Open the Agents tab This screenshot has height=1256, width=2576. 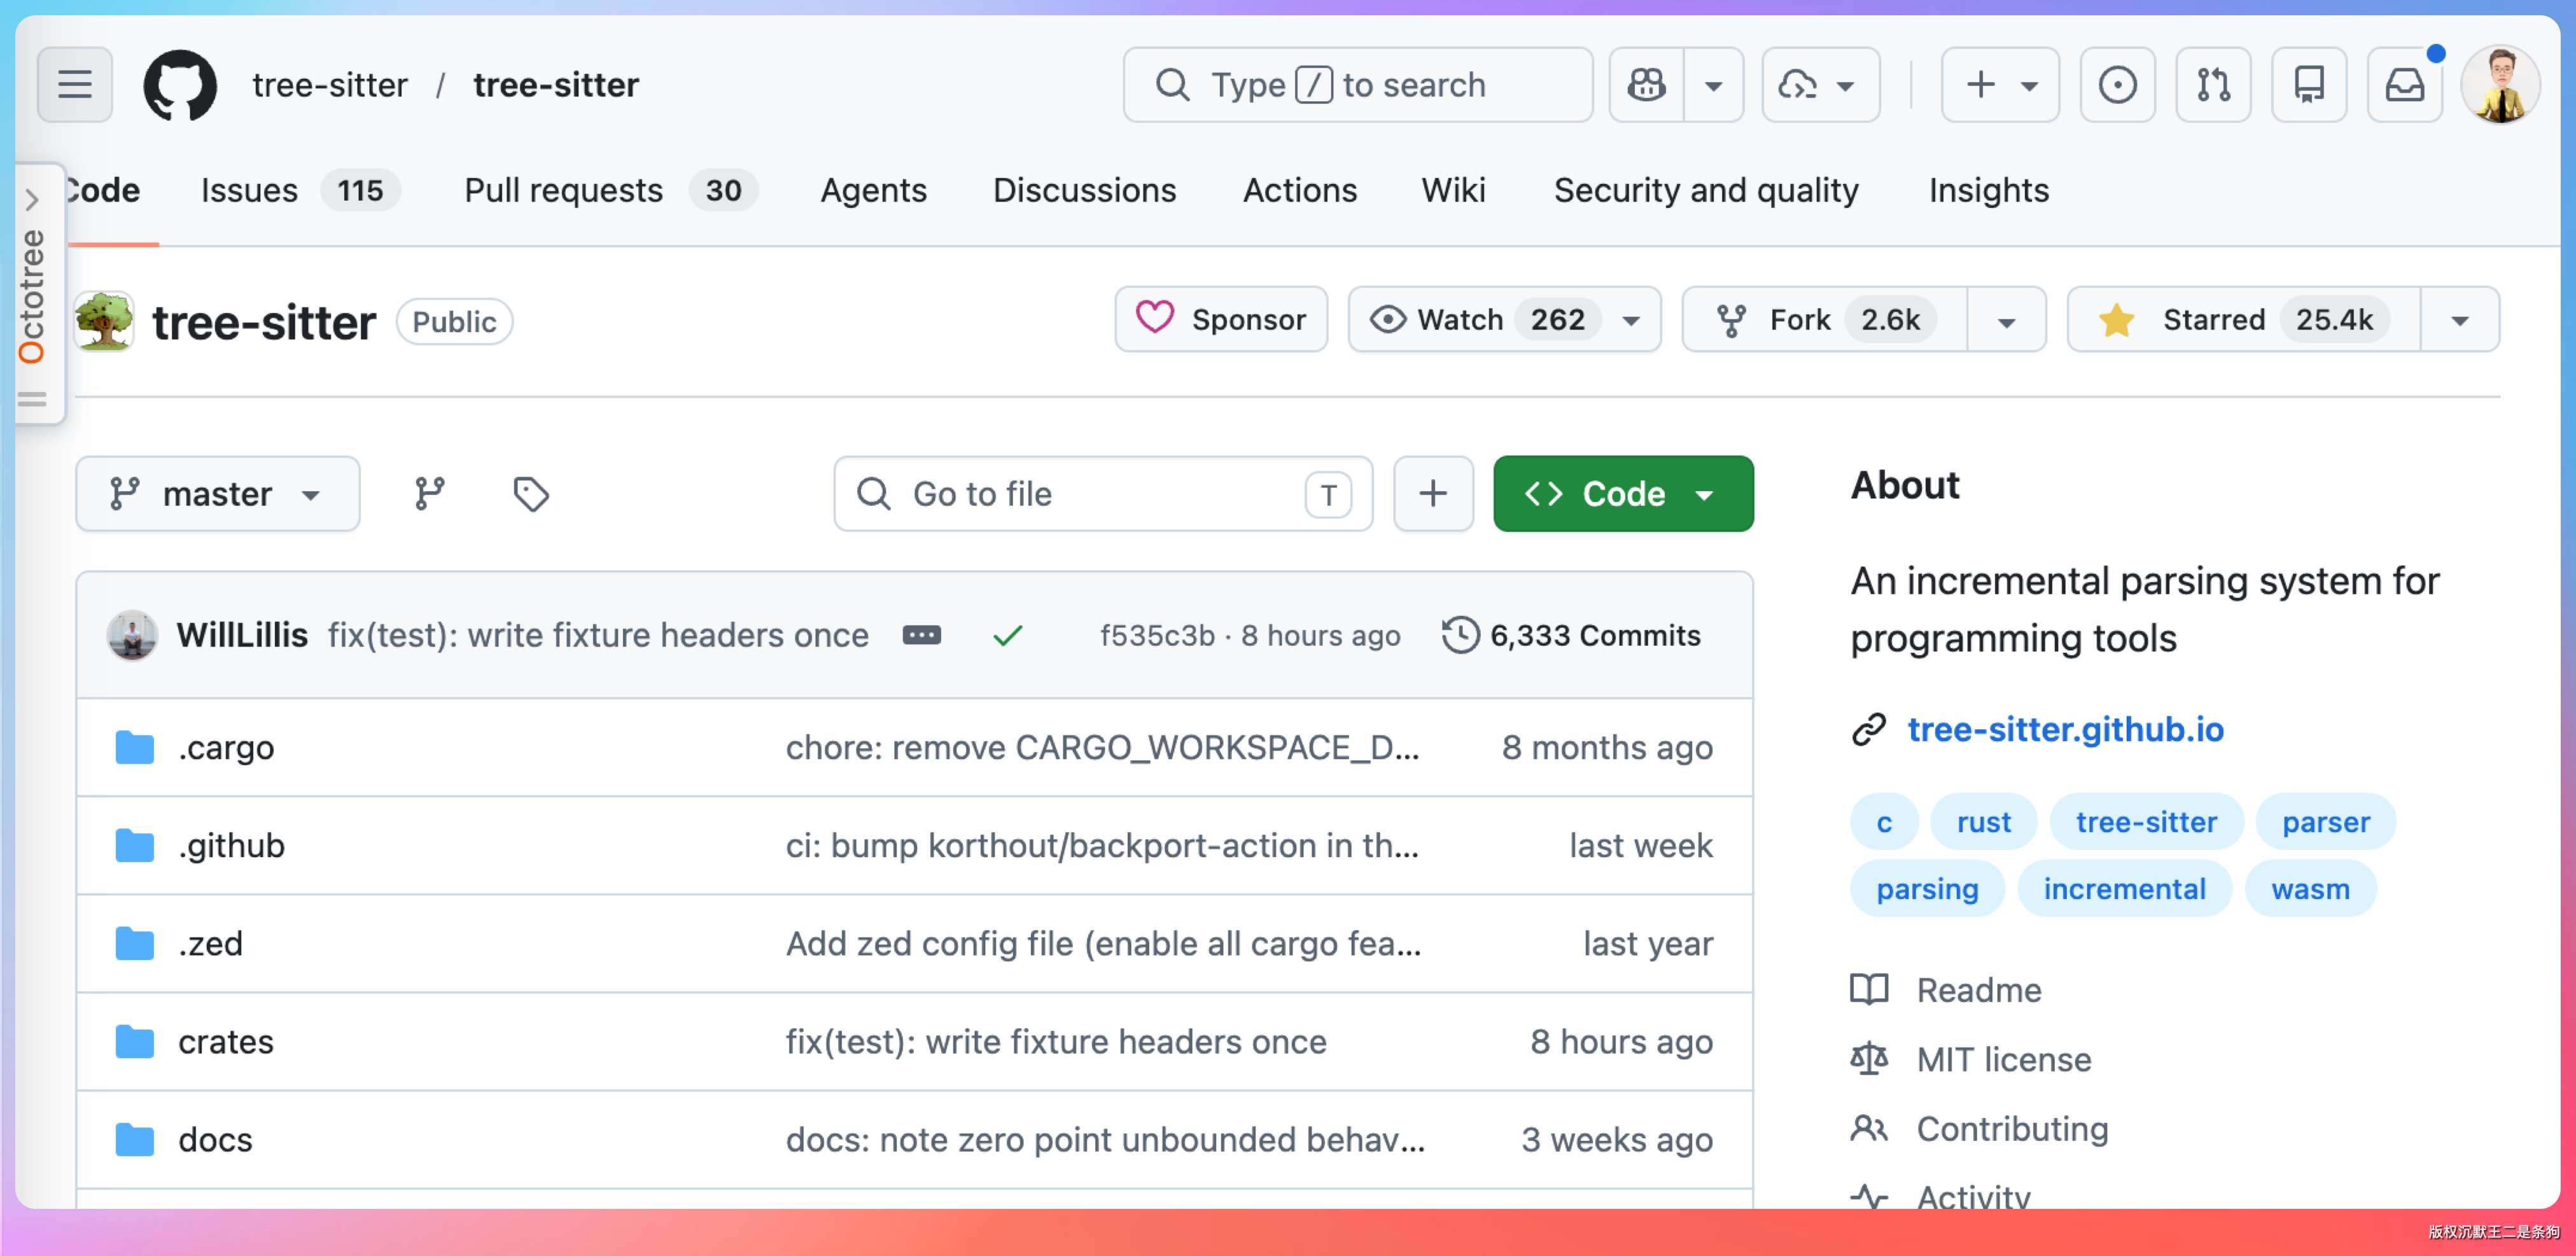pos(873,190)
